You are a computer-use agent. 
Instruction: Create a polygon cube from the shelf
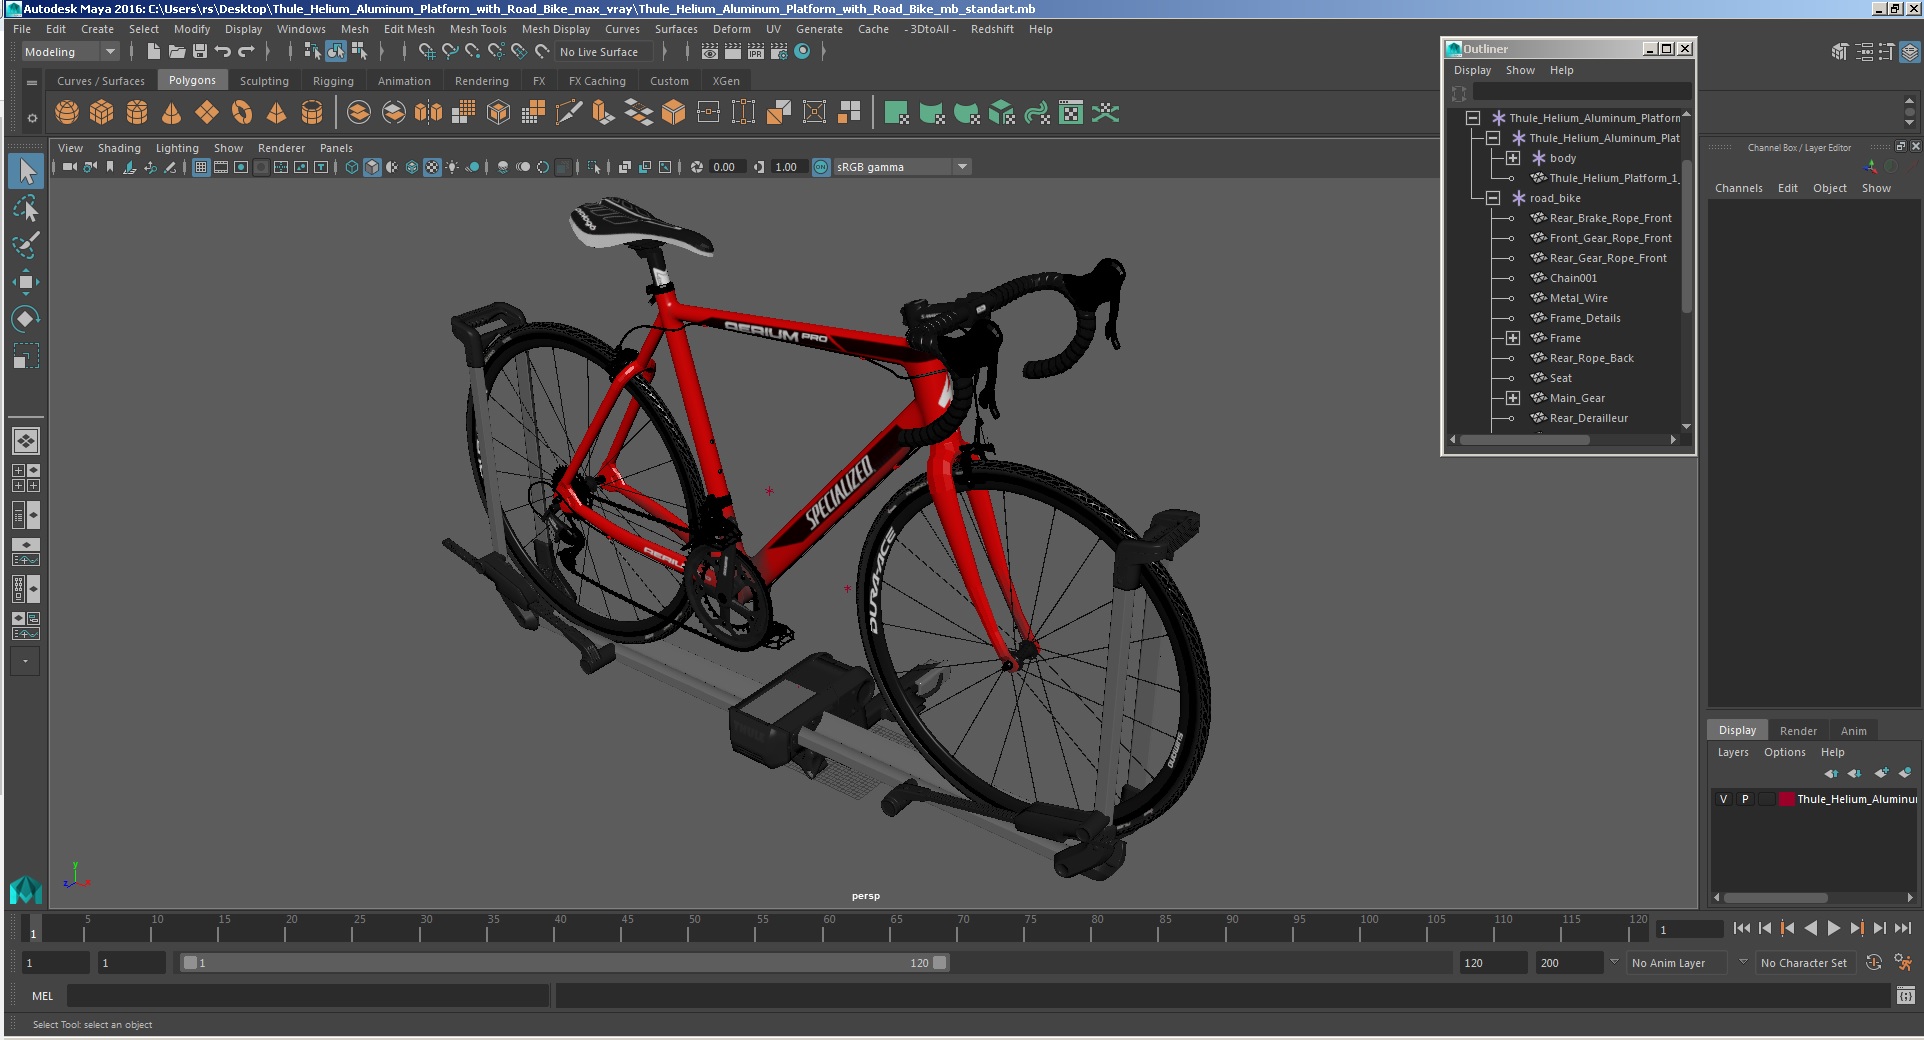(102, 113)
